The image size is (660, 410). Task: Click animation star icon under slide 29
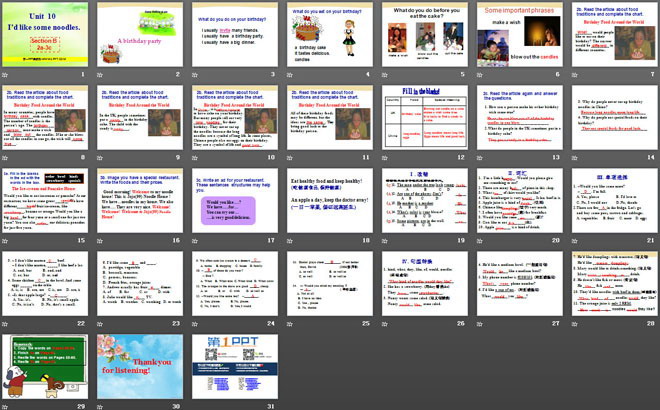[x=6, y=404]
